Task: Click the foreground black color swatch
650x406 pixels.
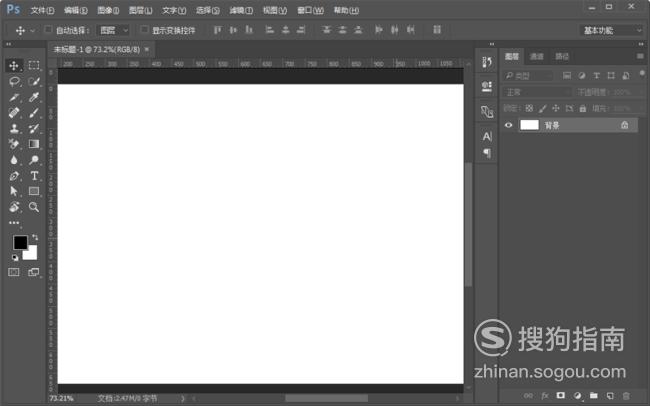Action: [x=19, y=242]
